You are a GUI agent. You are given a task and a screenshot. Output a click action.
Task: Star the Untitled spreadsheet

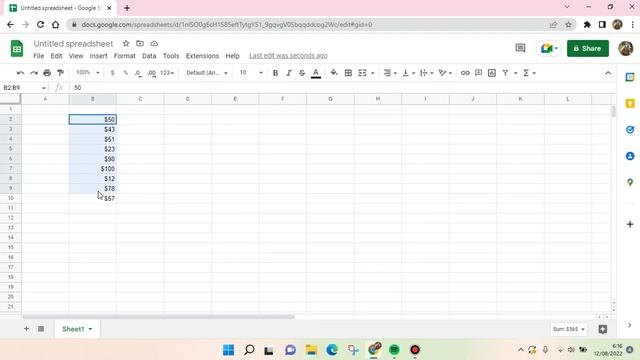pos(126,43)
